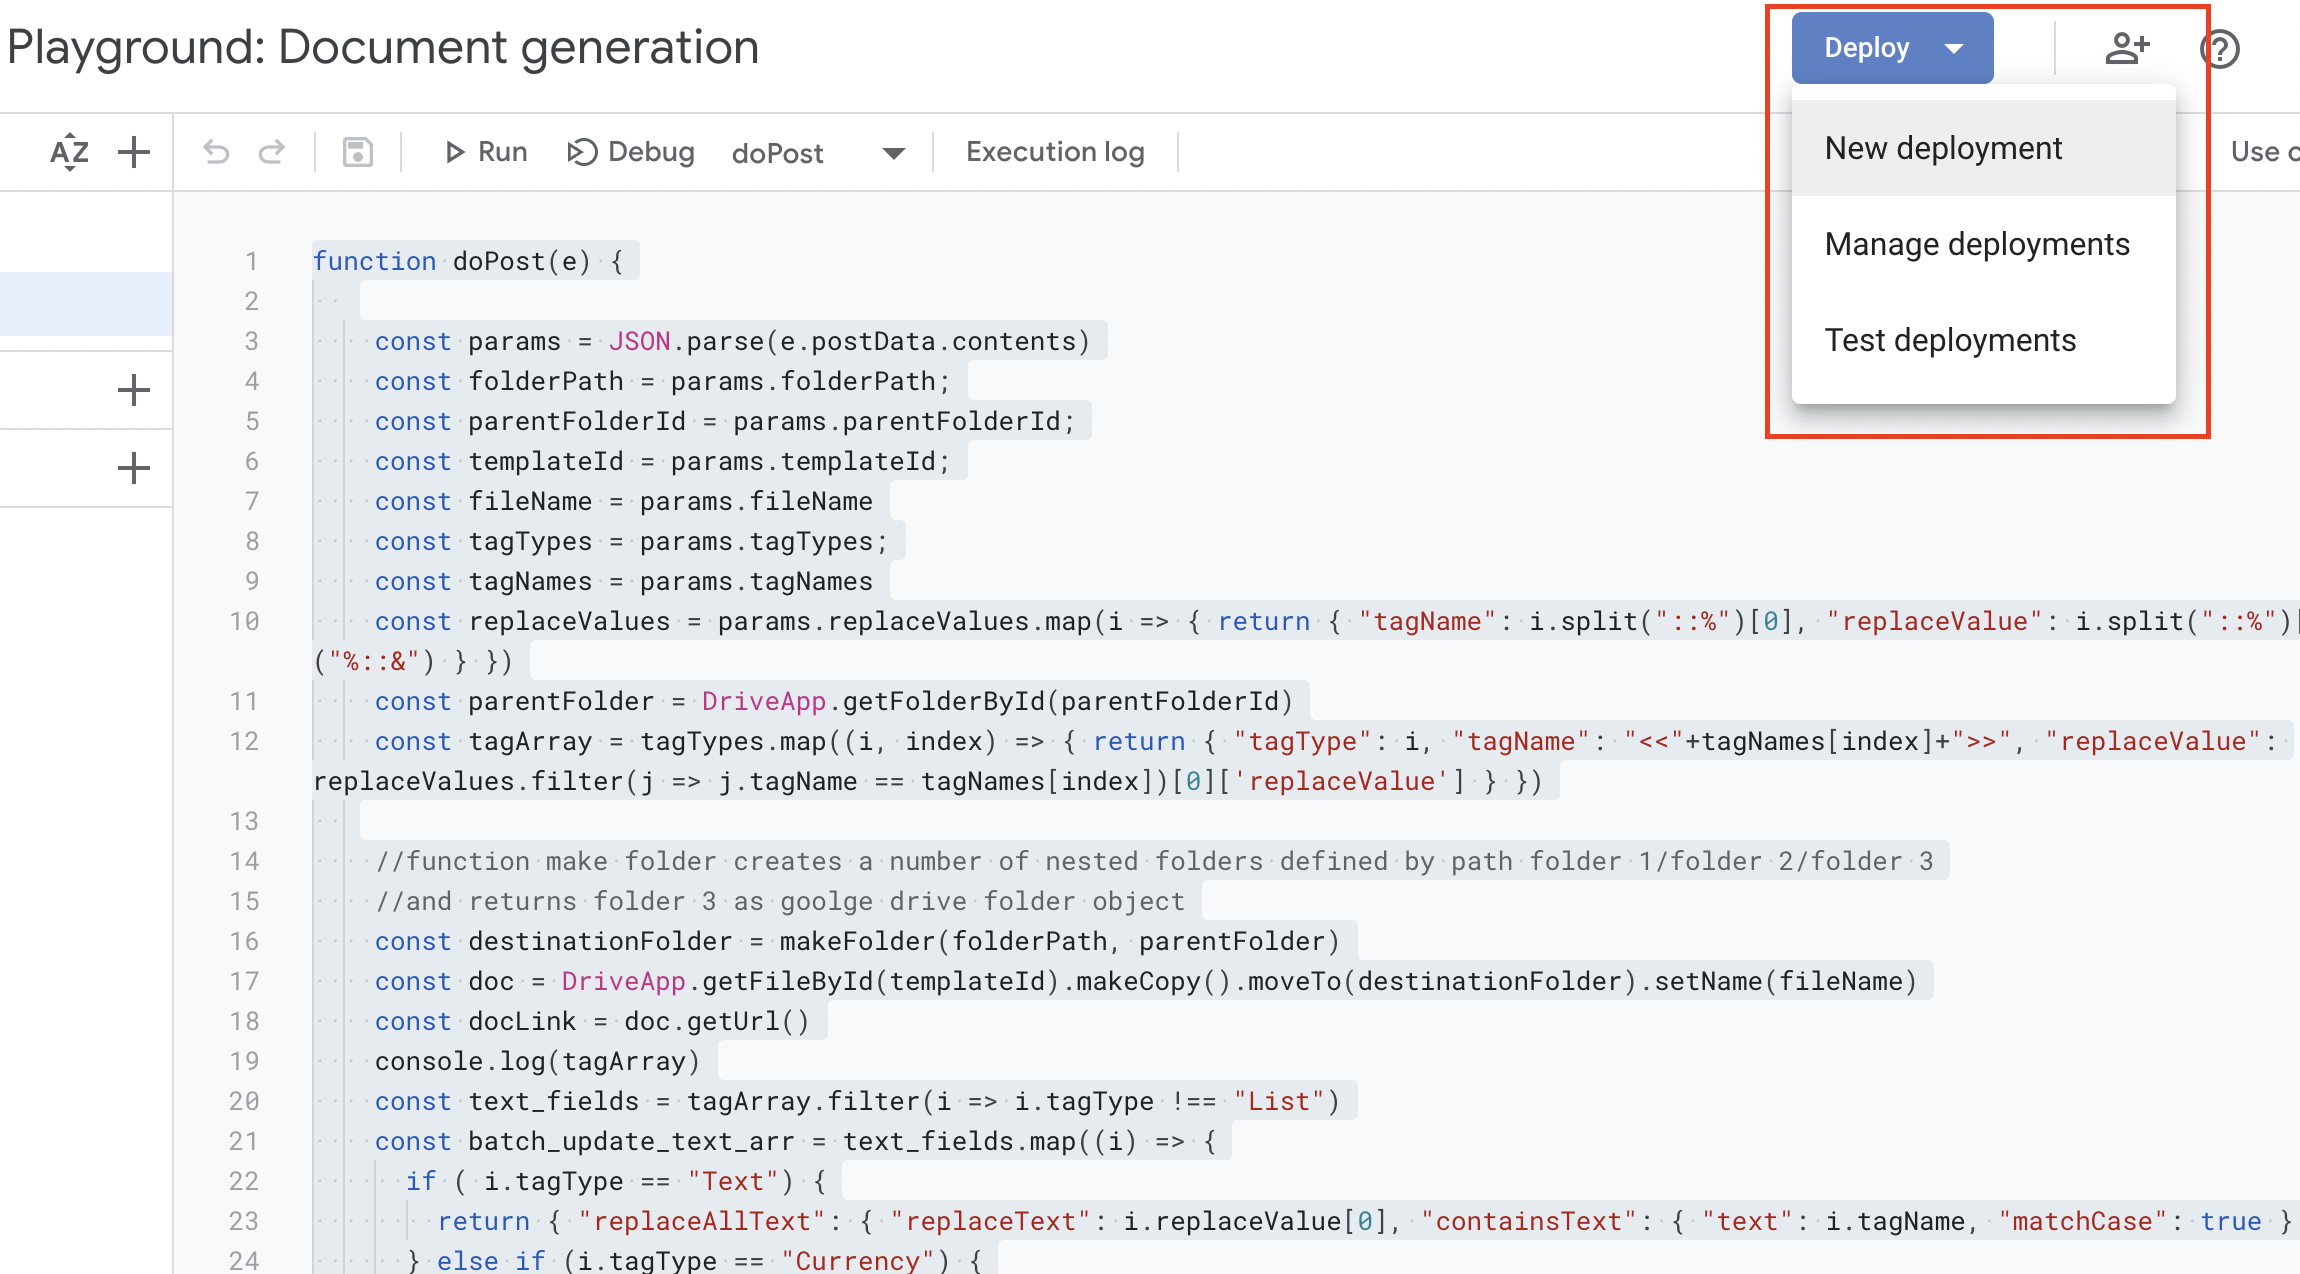Click the blue Deploy button
The height and width of the screenshot is (1274, 2300).
1866,48
